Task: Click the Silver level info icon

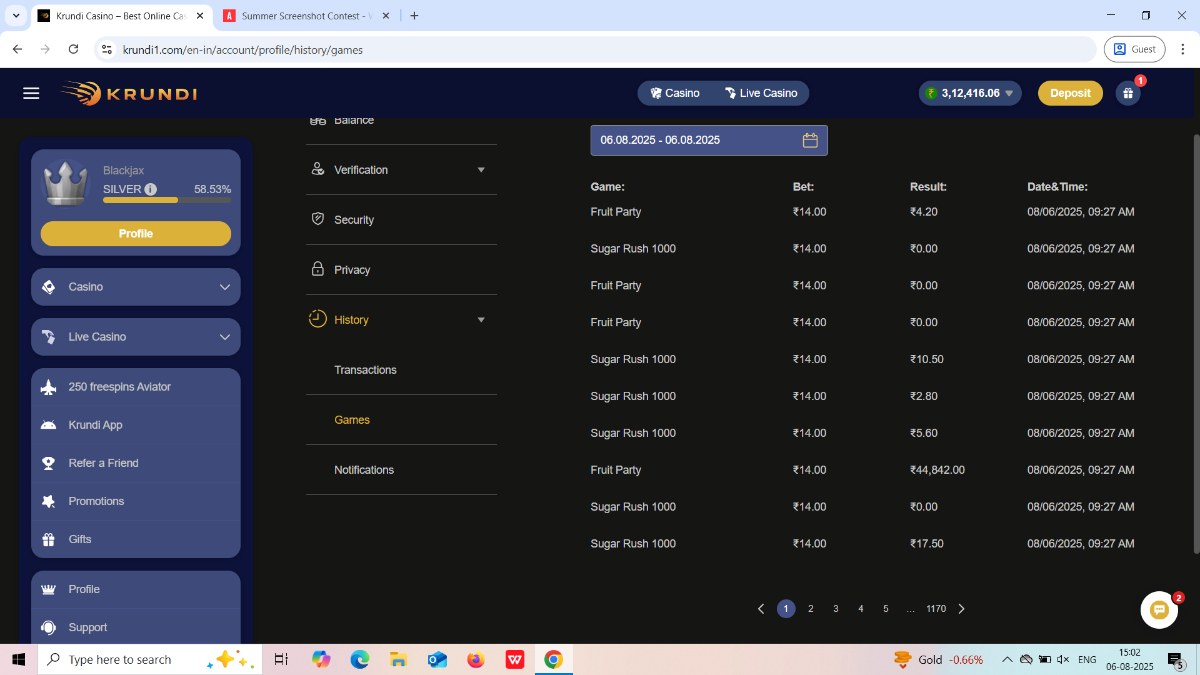Action: tap(150, 189)
